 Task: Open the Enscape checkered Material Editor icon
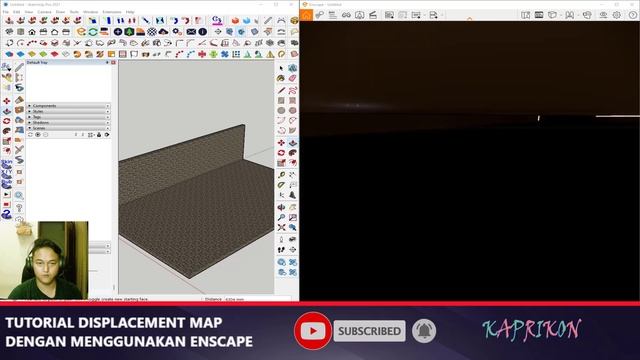click(x=152, y=32)
